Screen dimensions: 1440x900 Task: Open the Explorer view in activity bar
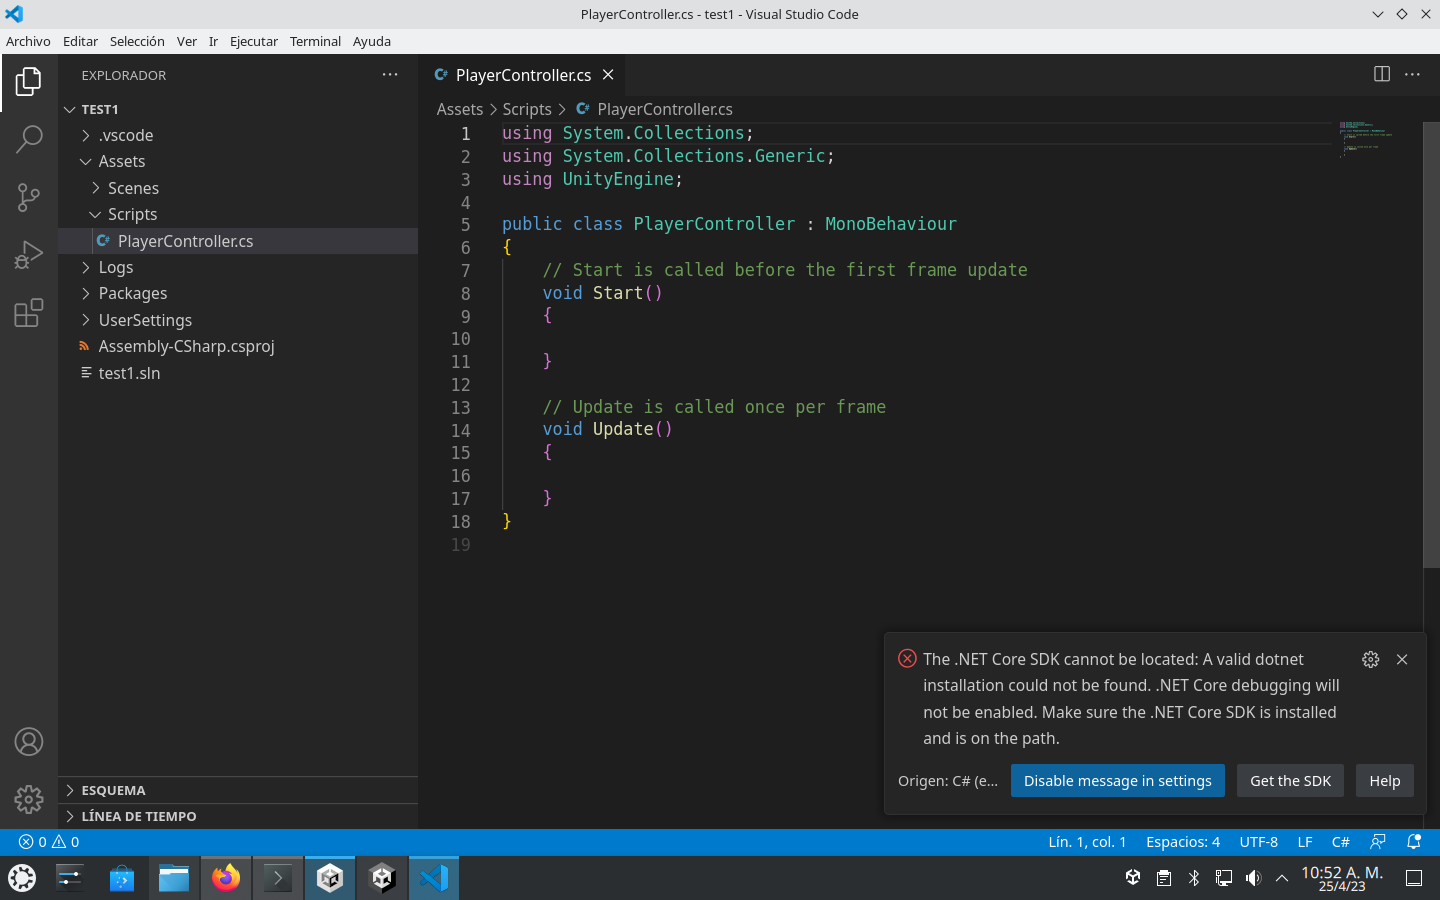click(29, 81)
